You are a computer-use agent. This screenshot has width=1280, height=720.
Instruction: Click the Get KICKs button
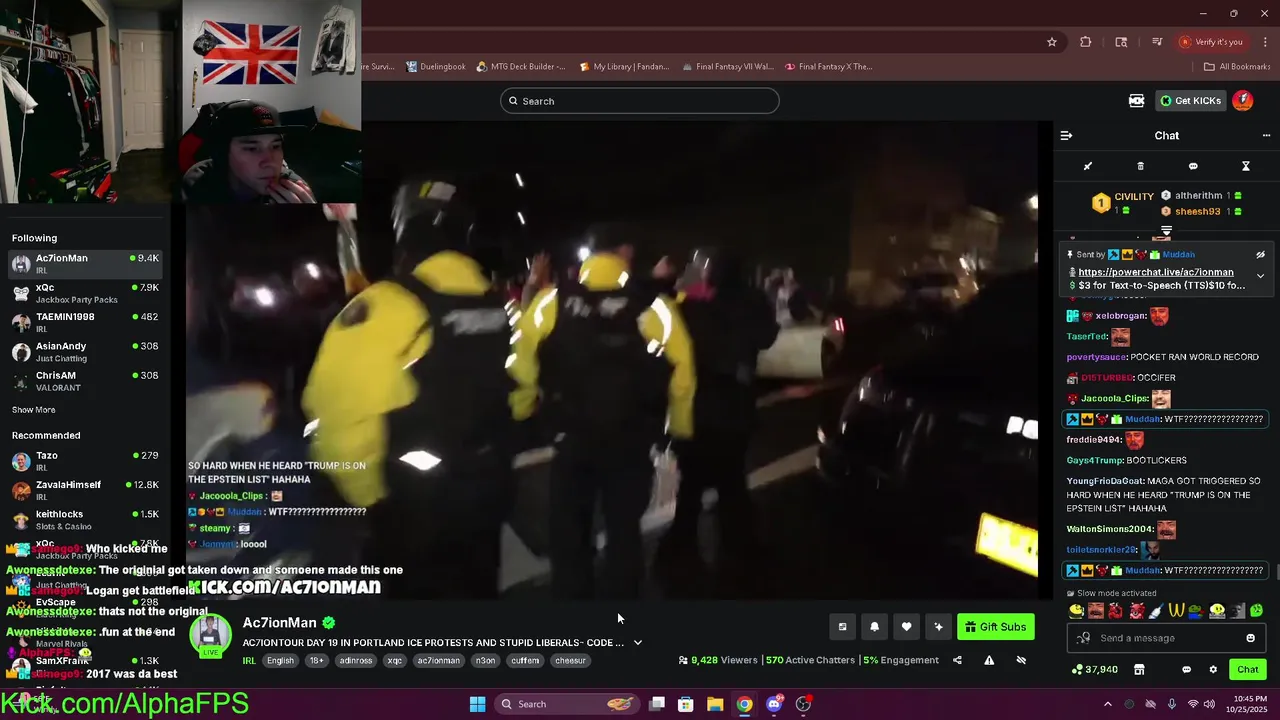click(1191, 101)
